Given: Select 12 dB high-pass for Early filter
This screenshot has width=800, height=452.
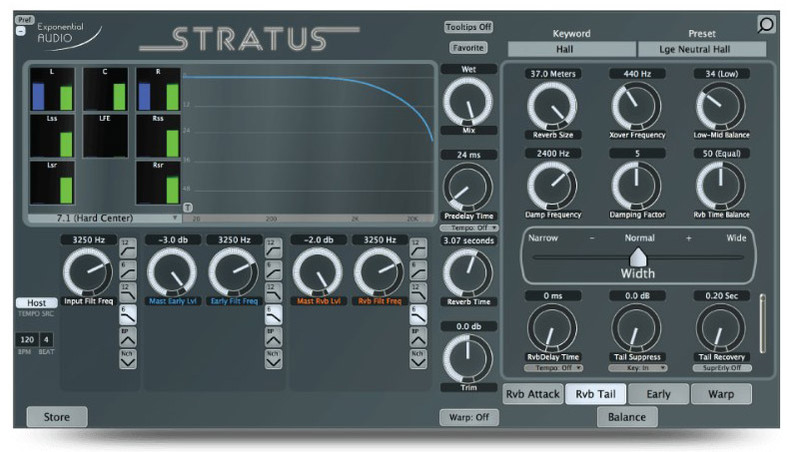Looking at the screenshot, I should pos(273,248).
